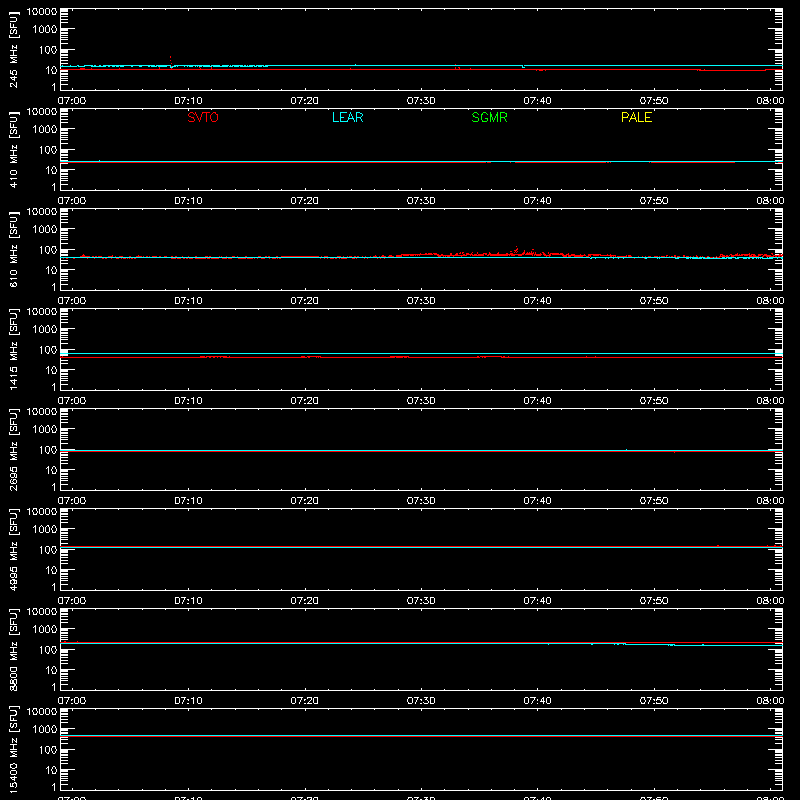The image size is (800, 800).
Task: Click 07:30 time label of 245 MHz plot
Action: coord(421,101)
